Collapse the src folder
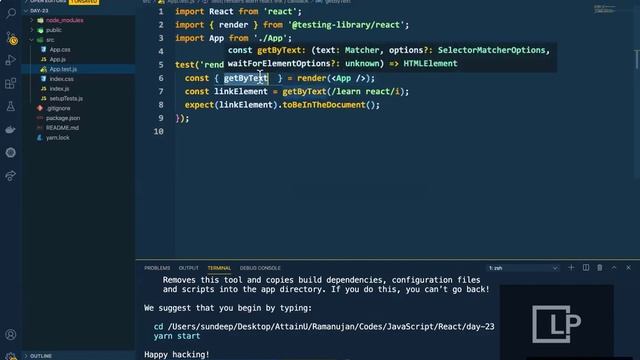The width and height of the screenshot is (640, 360). coord(32,40)
